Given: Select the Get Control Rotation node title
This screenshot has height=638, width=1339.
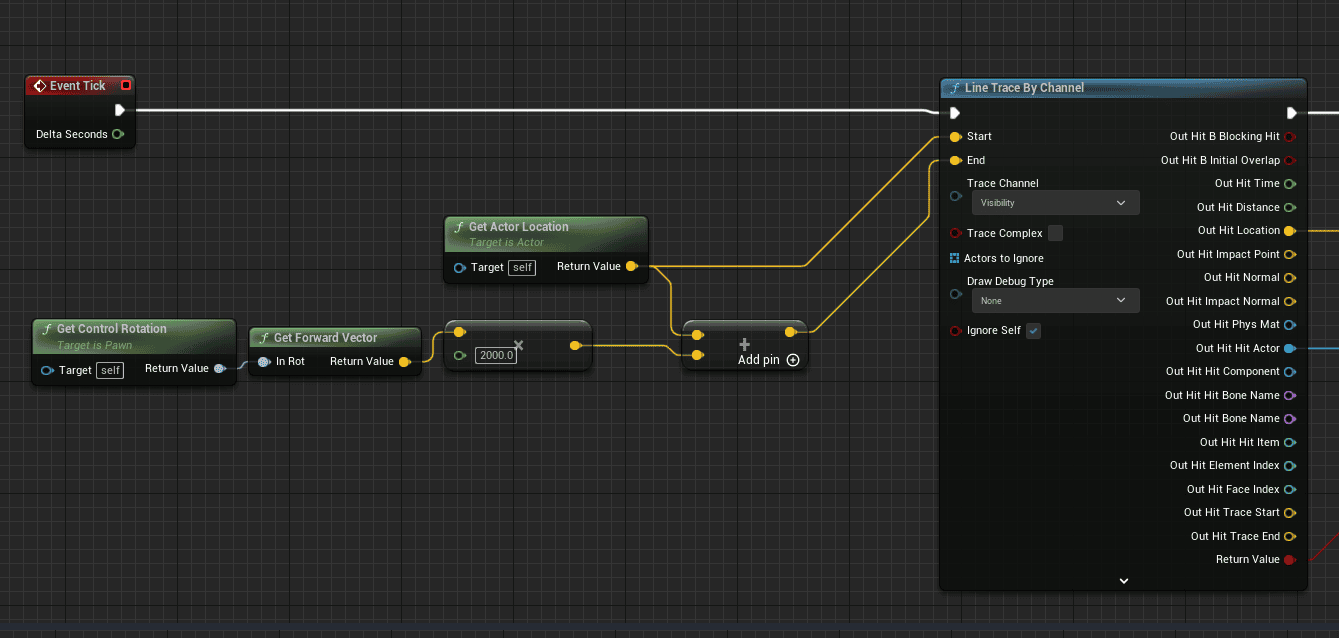Looking at the screenshot, I should coord(111,329).
